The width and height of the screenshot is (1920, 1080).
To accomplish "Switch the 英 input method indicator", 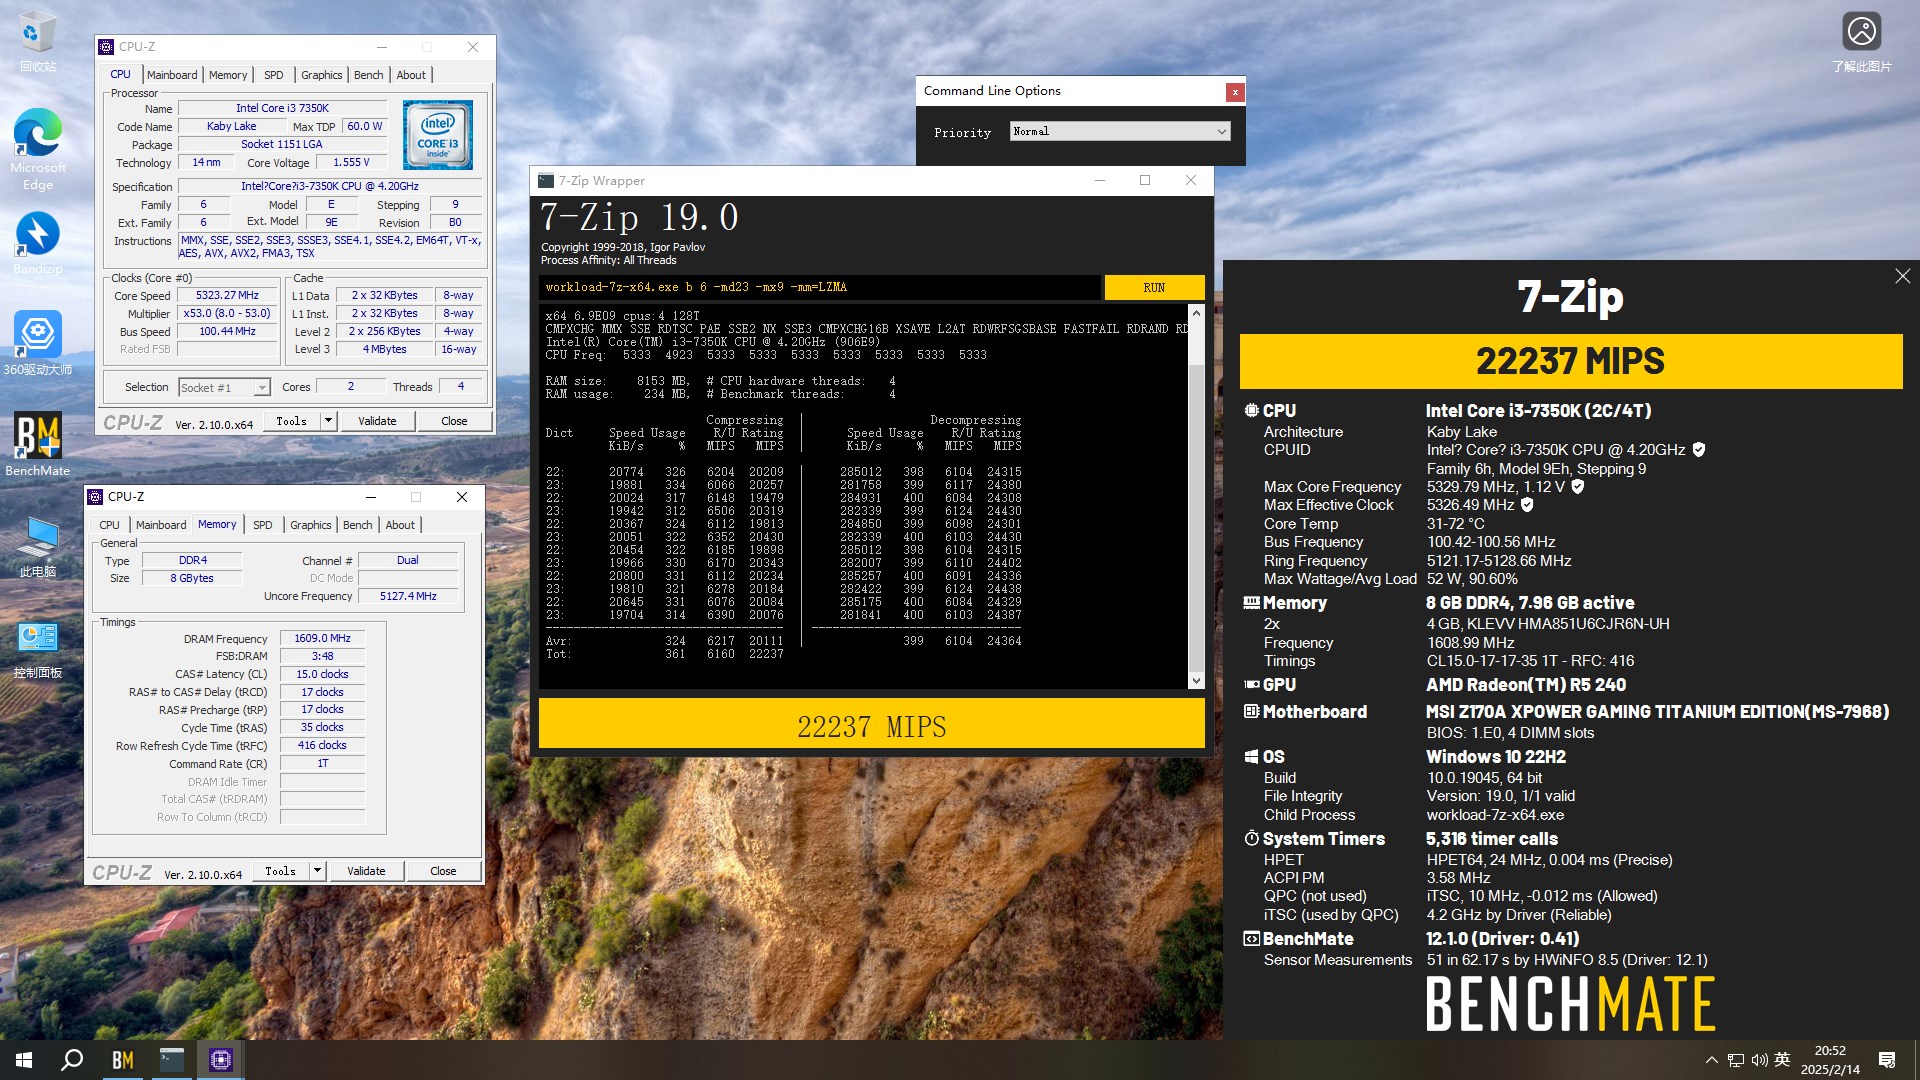I will tap(1782, 1060).
